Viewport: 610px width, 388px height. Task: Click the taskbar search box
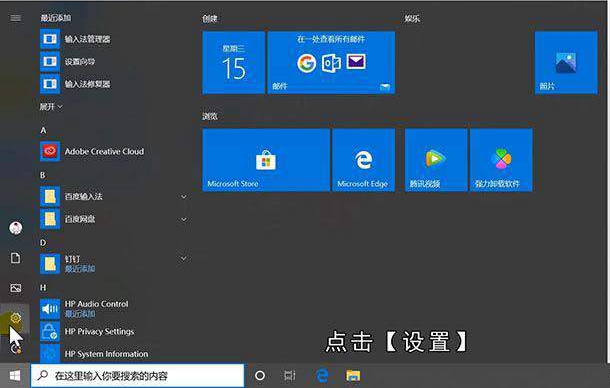137,376
